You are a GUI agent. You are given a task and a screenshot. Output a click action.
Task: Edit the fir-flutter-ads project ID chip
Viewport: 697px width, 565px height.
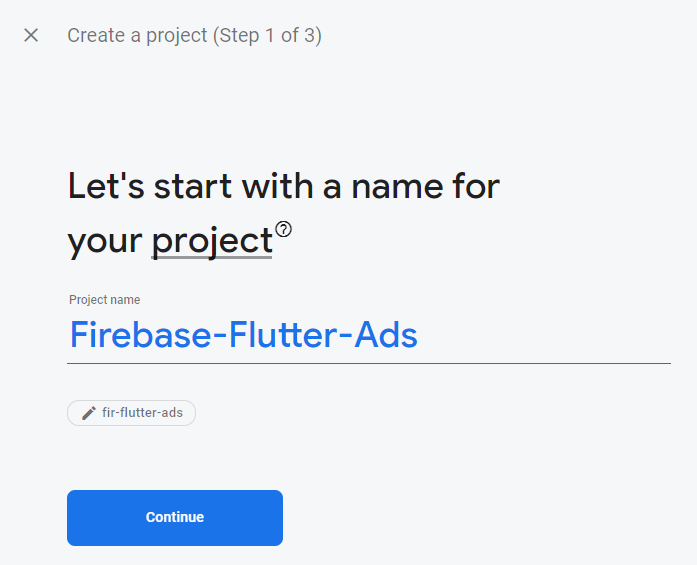pos(131,413)
